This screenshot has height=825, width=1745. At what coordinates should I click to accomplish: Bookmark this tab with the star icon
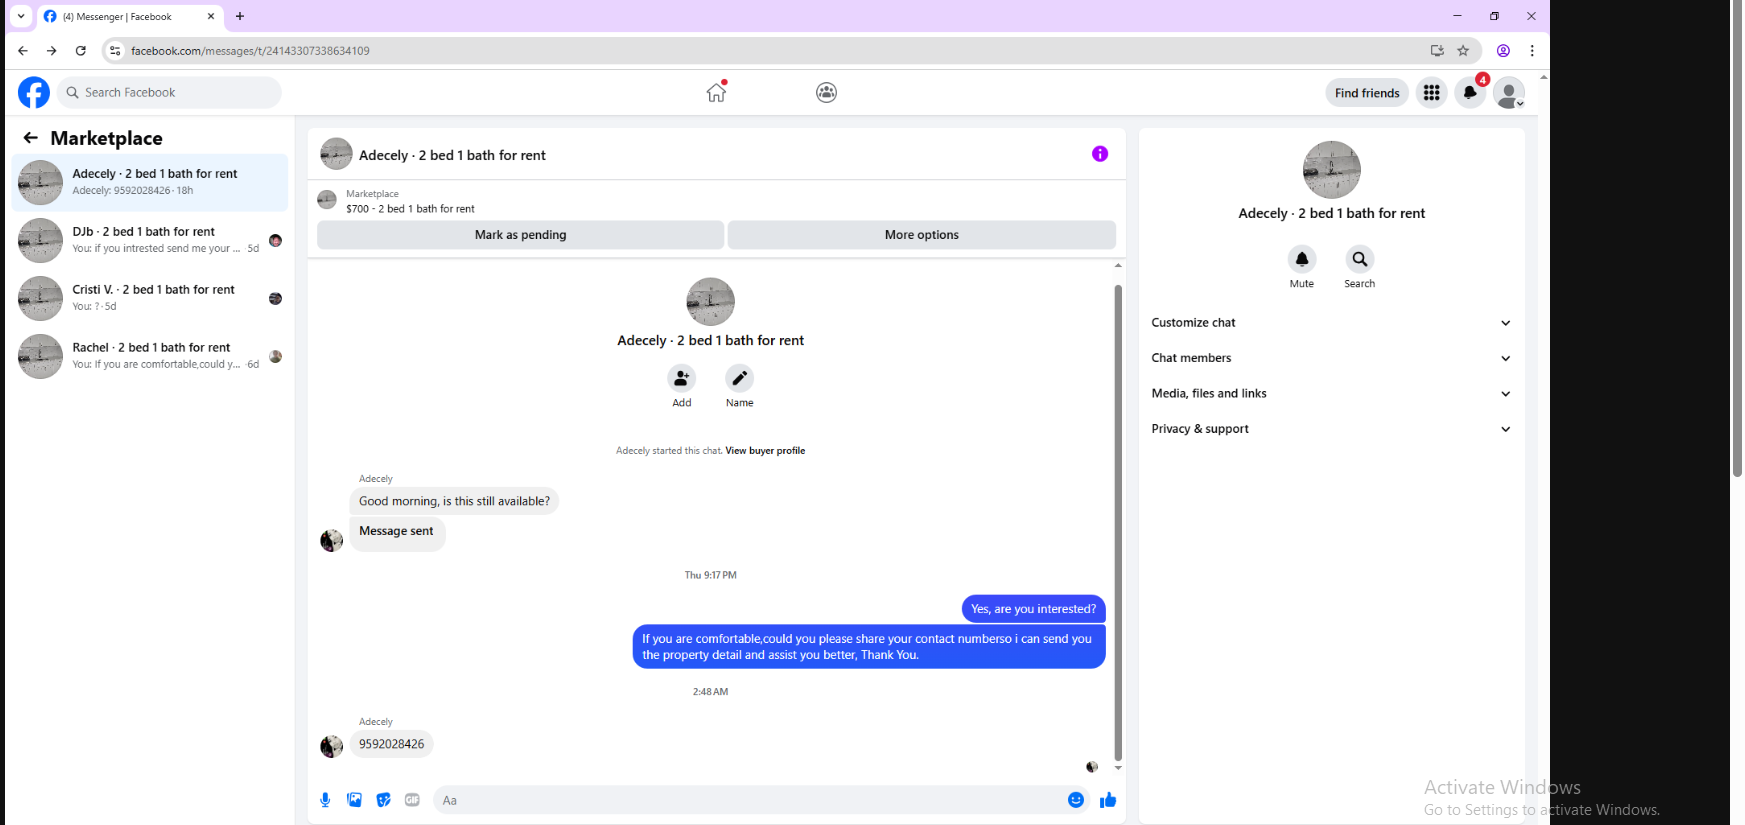(1463, 51)
